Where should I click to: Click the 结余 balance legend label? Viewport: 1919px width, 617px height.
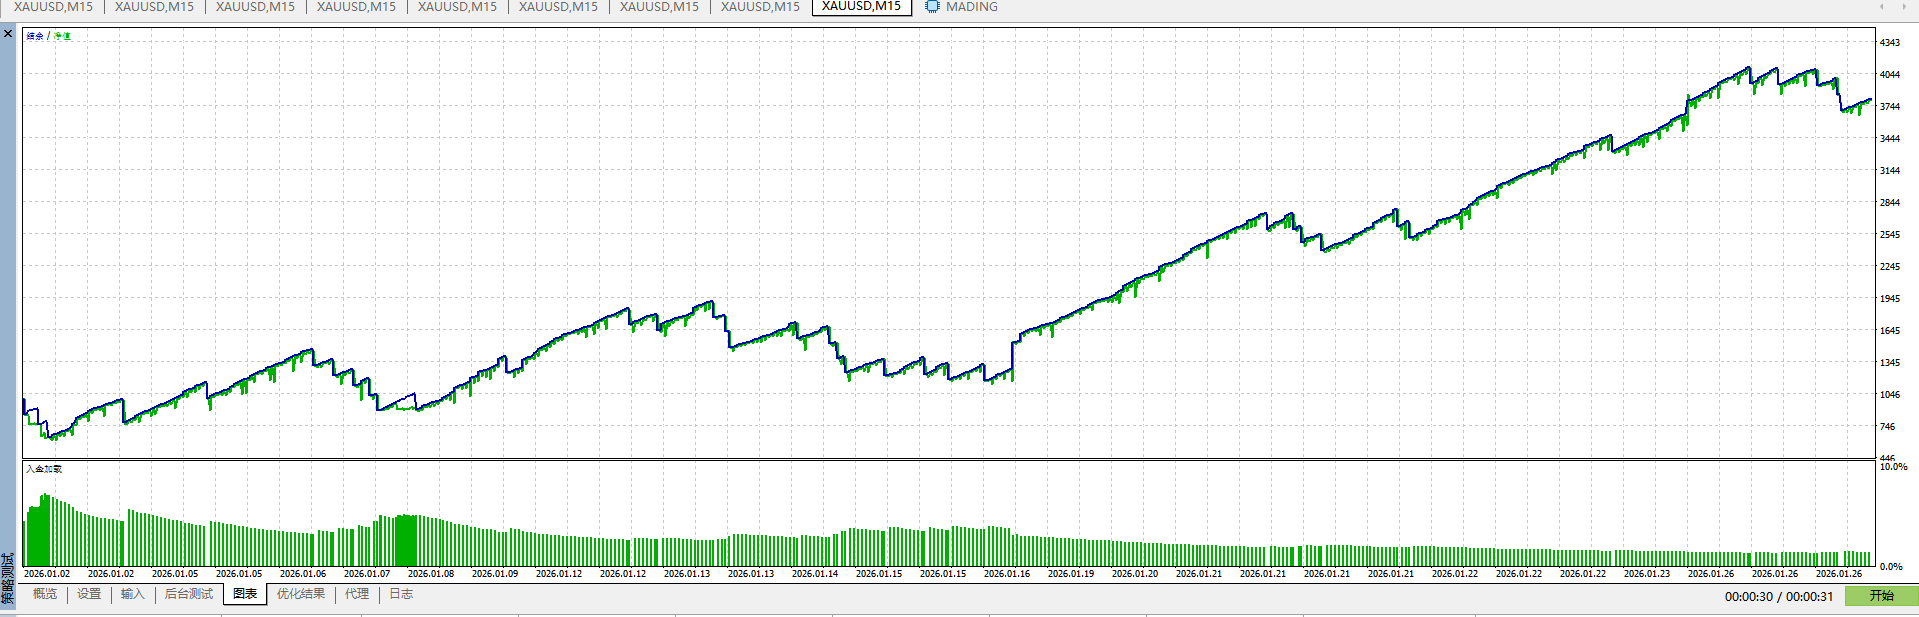coord(35,36)
